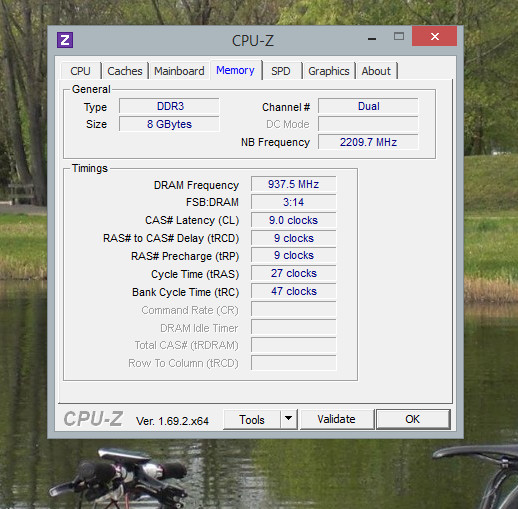Click the CPU-Z purple Z logo icon
518x509 pixels.
(65, 40)
